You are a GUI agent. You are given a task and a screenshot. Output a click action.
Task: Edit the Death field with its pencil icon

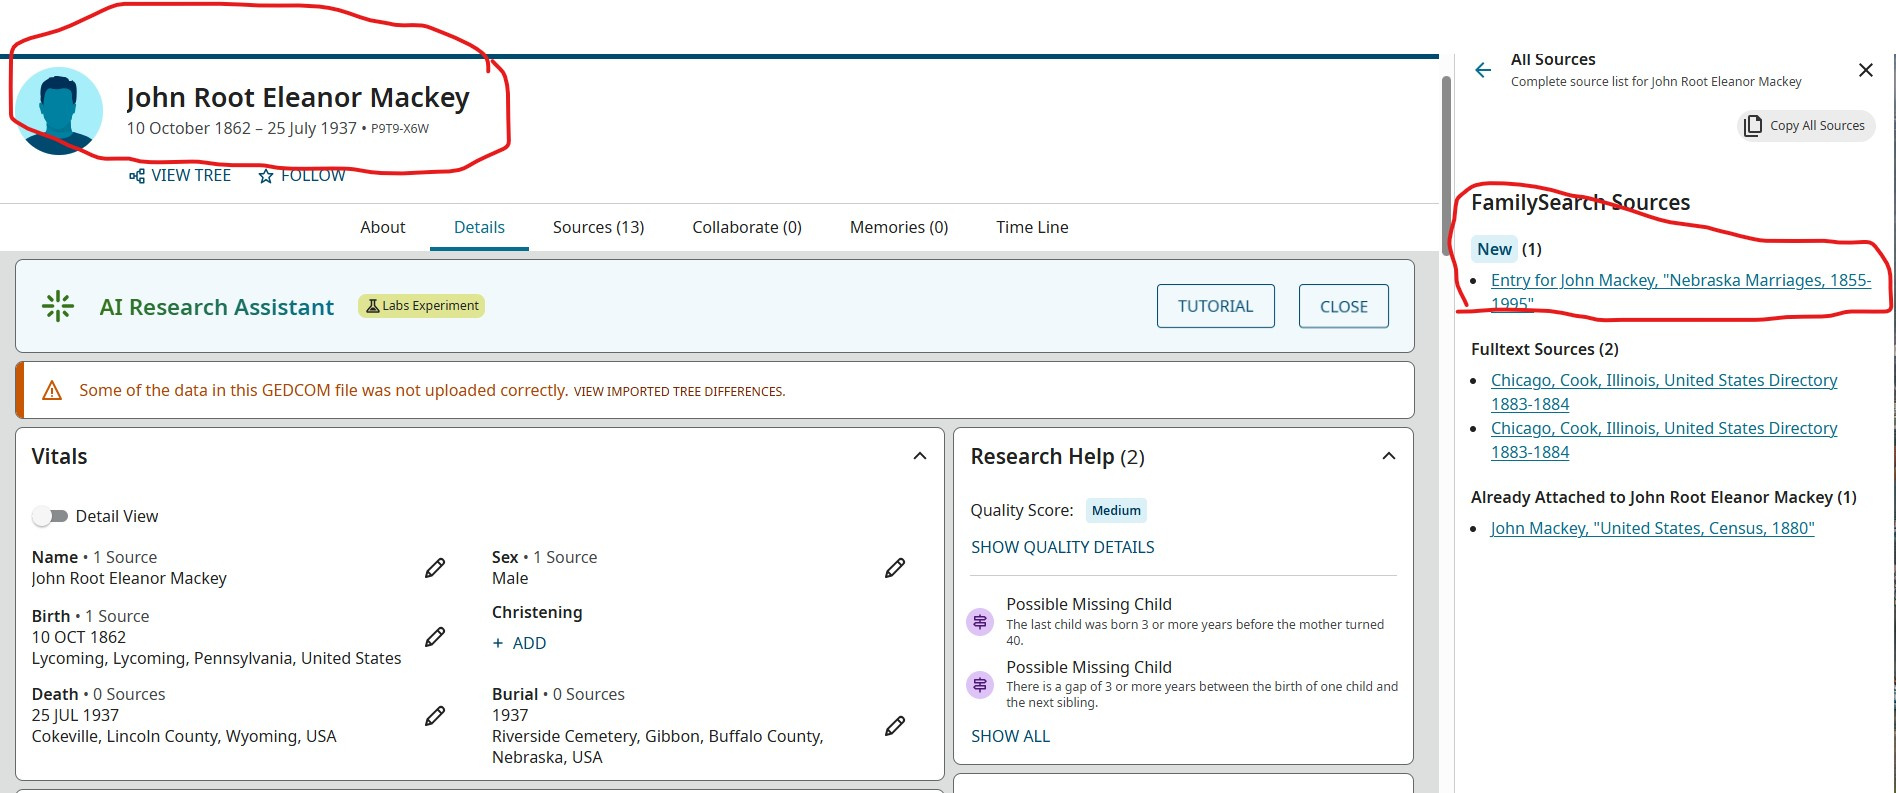[435, 716]
